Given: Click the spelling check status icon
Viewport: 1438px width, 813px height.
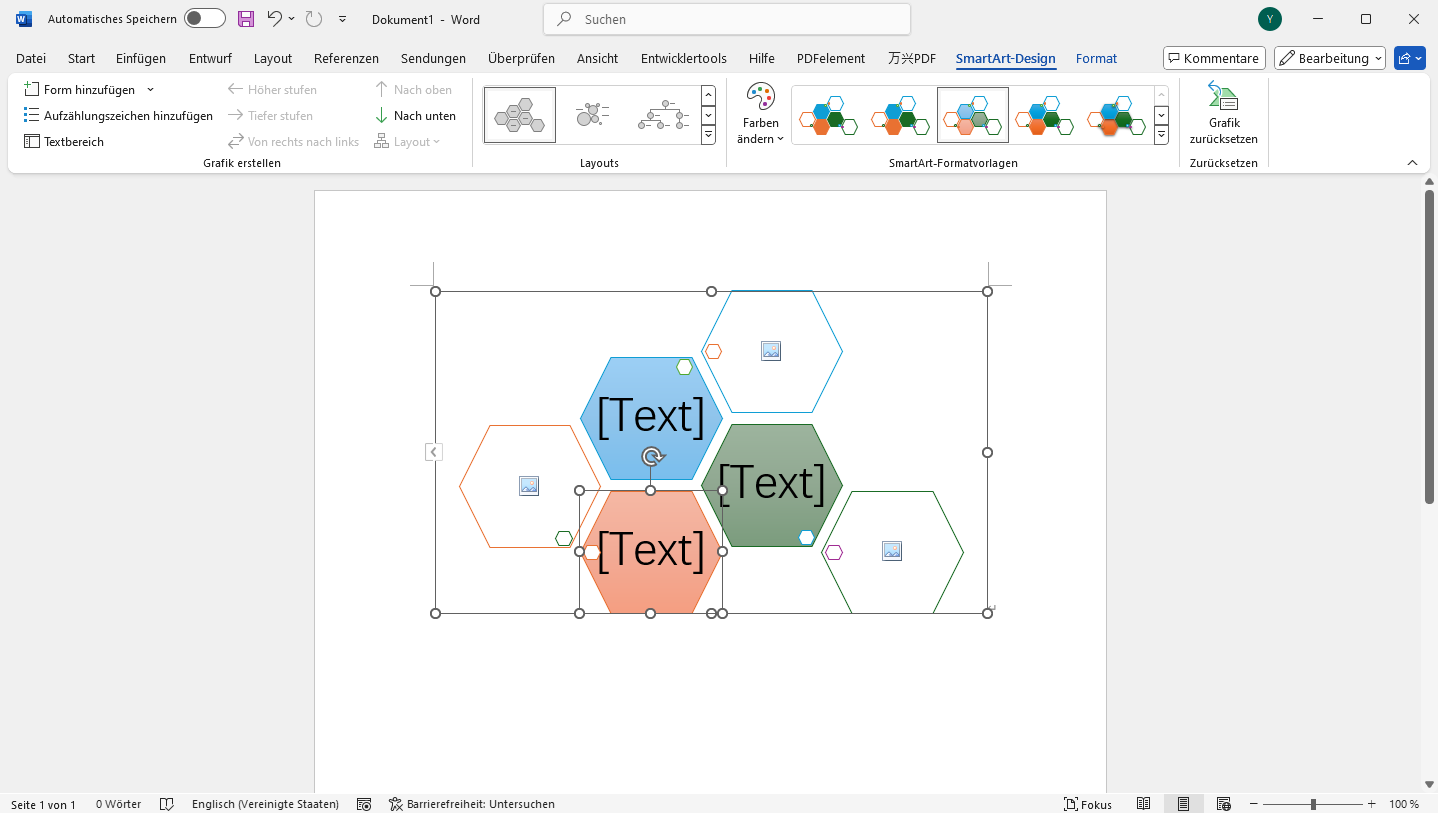Looking at the screenshot, I should [167, 804].
